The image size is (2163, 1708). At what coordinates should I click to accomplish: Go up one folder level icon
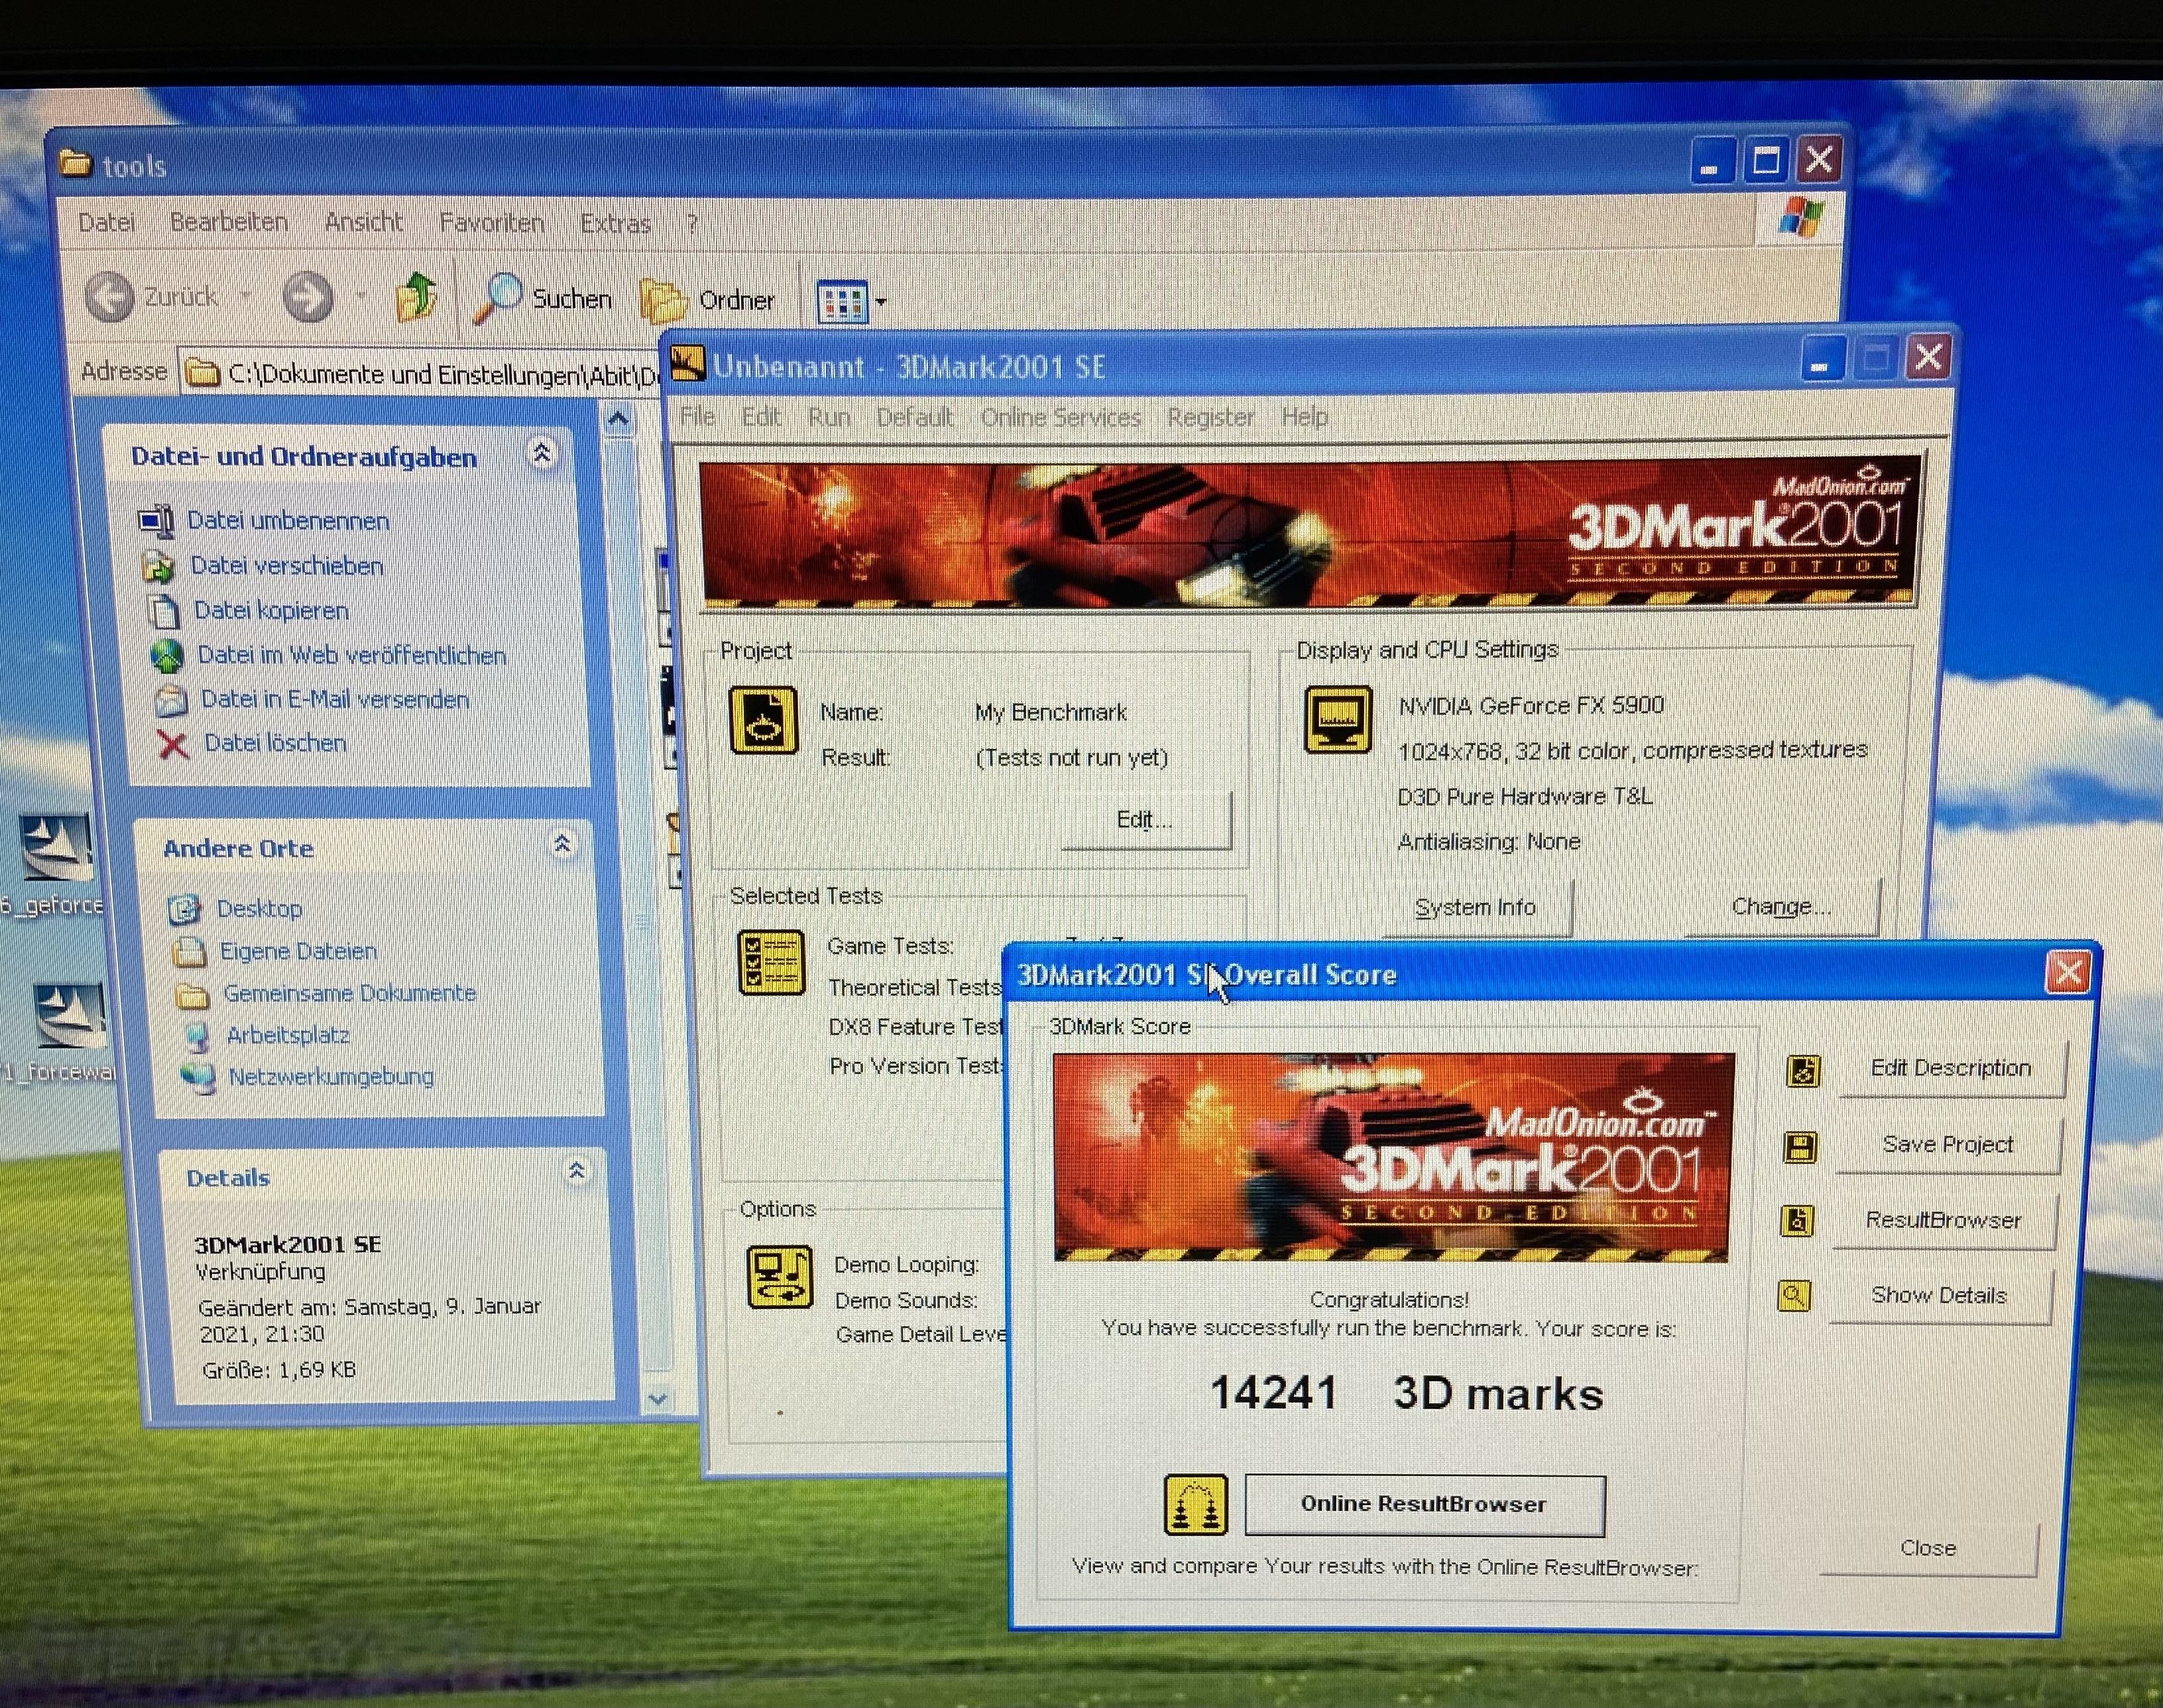[x=416, y=297]
